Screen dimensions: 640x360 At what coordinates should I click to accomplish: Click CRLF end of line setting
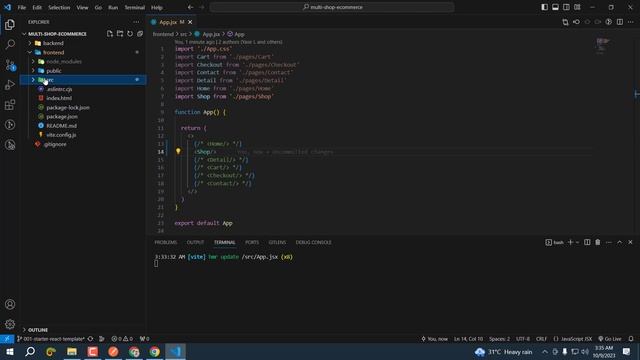tap(541, 339)
